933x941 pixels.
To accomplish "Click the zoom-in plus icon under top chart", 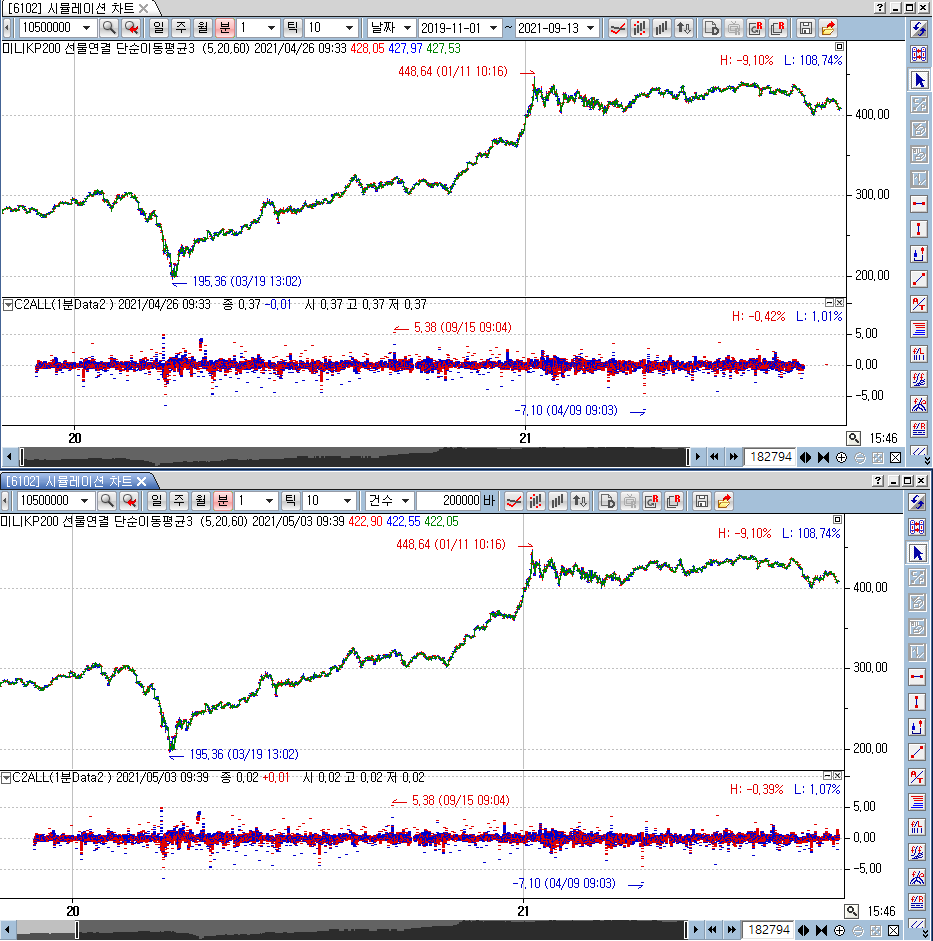I will (x=841, y=457).
